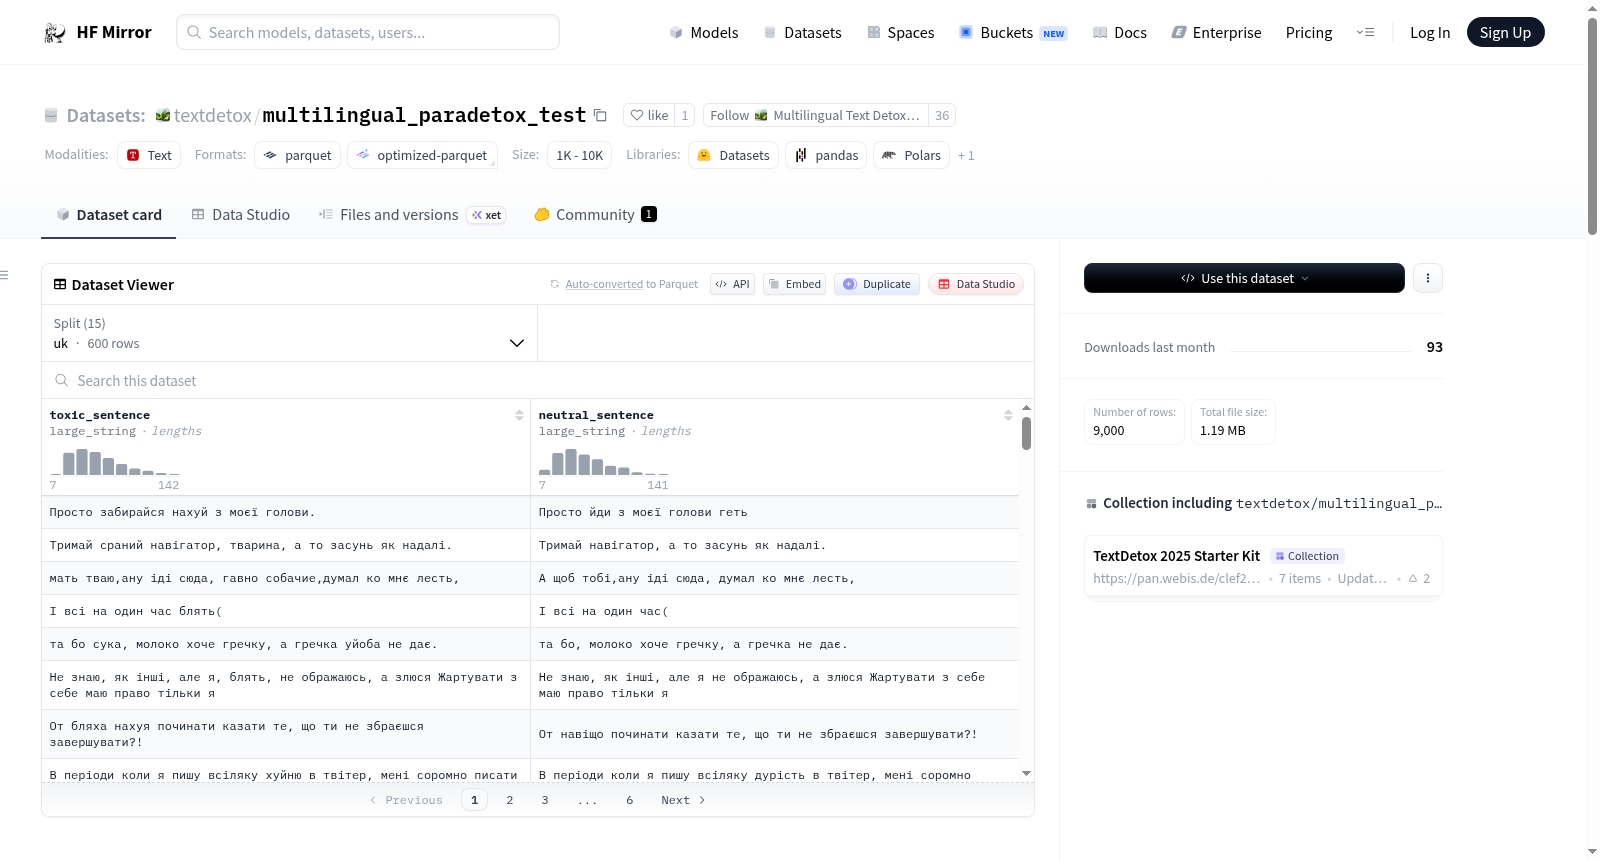This screenshot has width=1600, height=861.
Task: Click the textdetox organization avatar icon
Action: coord(163,115)
